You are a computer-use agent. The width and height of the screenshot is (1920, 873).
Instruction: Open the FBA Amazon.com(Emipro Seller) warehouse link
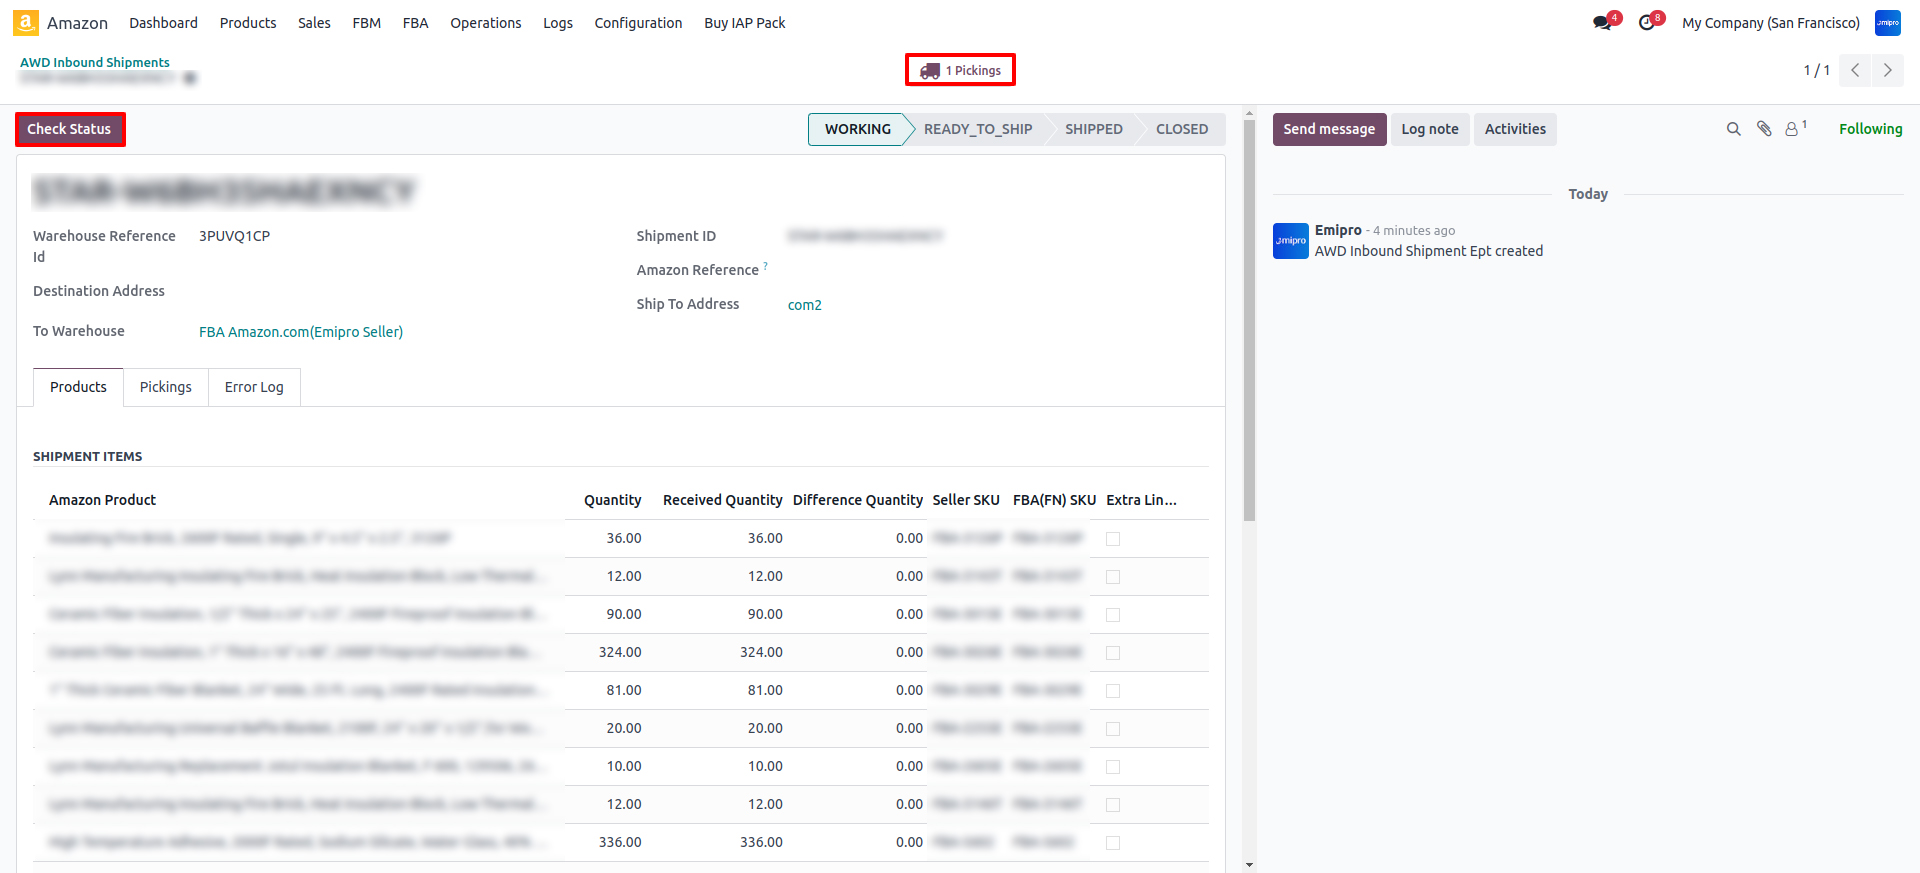[x=301, y=332]
